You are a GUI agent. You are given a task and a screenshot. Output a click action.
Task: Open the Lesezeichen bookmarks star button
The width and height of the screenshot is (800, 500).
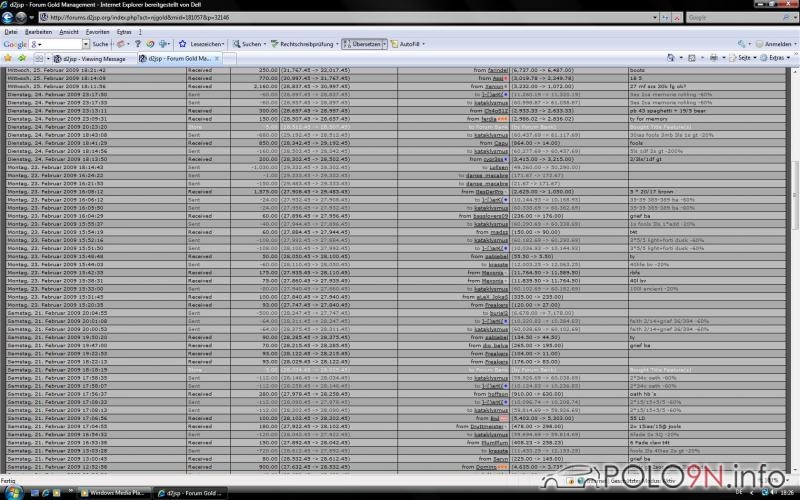pyautogui.click(x=202, y=45)
